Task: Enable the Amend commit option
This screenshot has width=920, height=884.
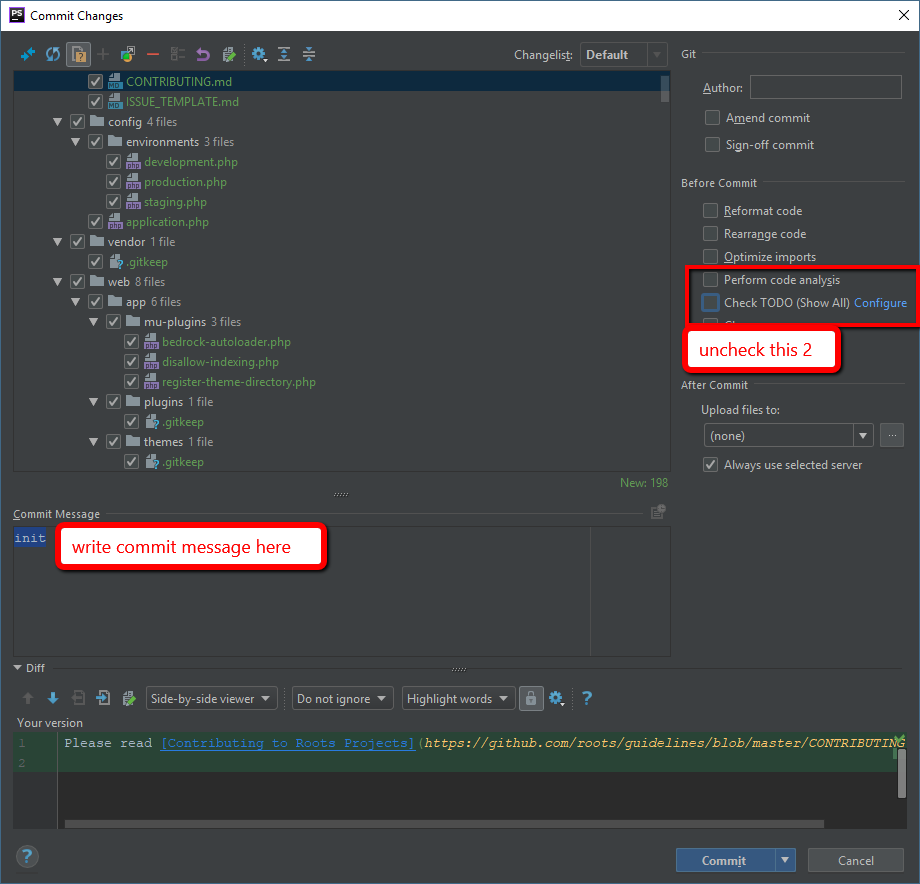Action: pos(712,117)
